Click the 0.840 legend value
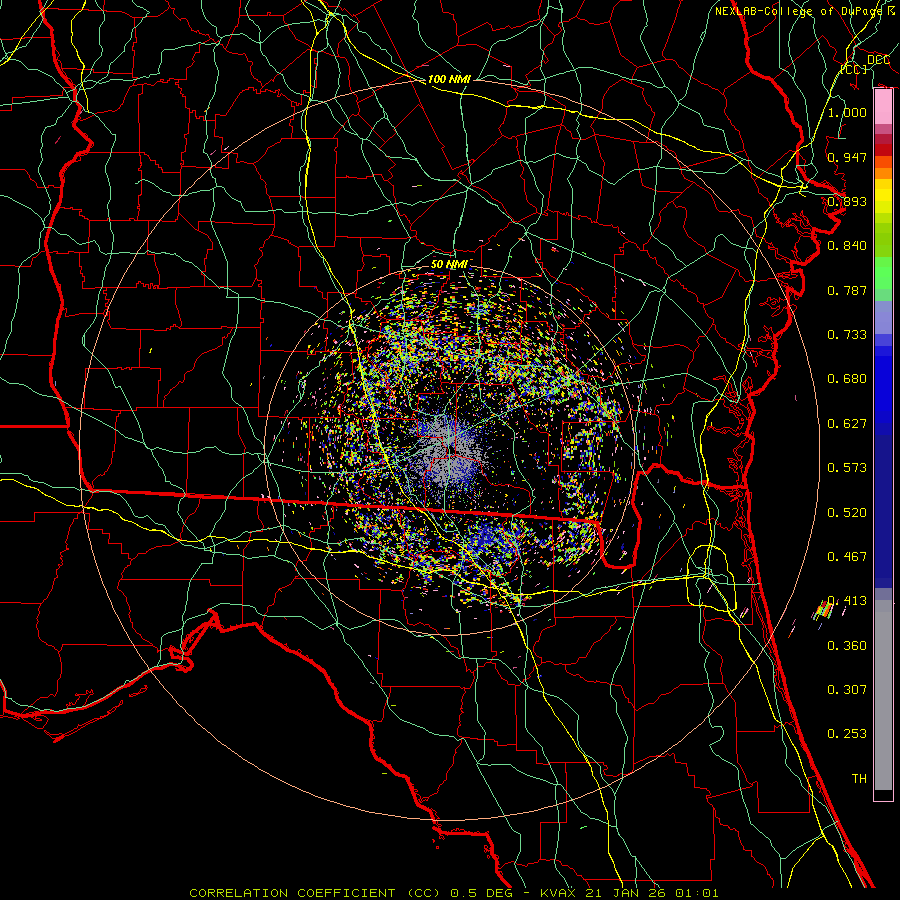Image resolution: width=900 pixels, height=900 pixels. click(847, 246)
